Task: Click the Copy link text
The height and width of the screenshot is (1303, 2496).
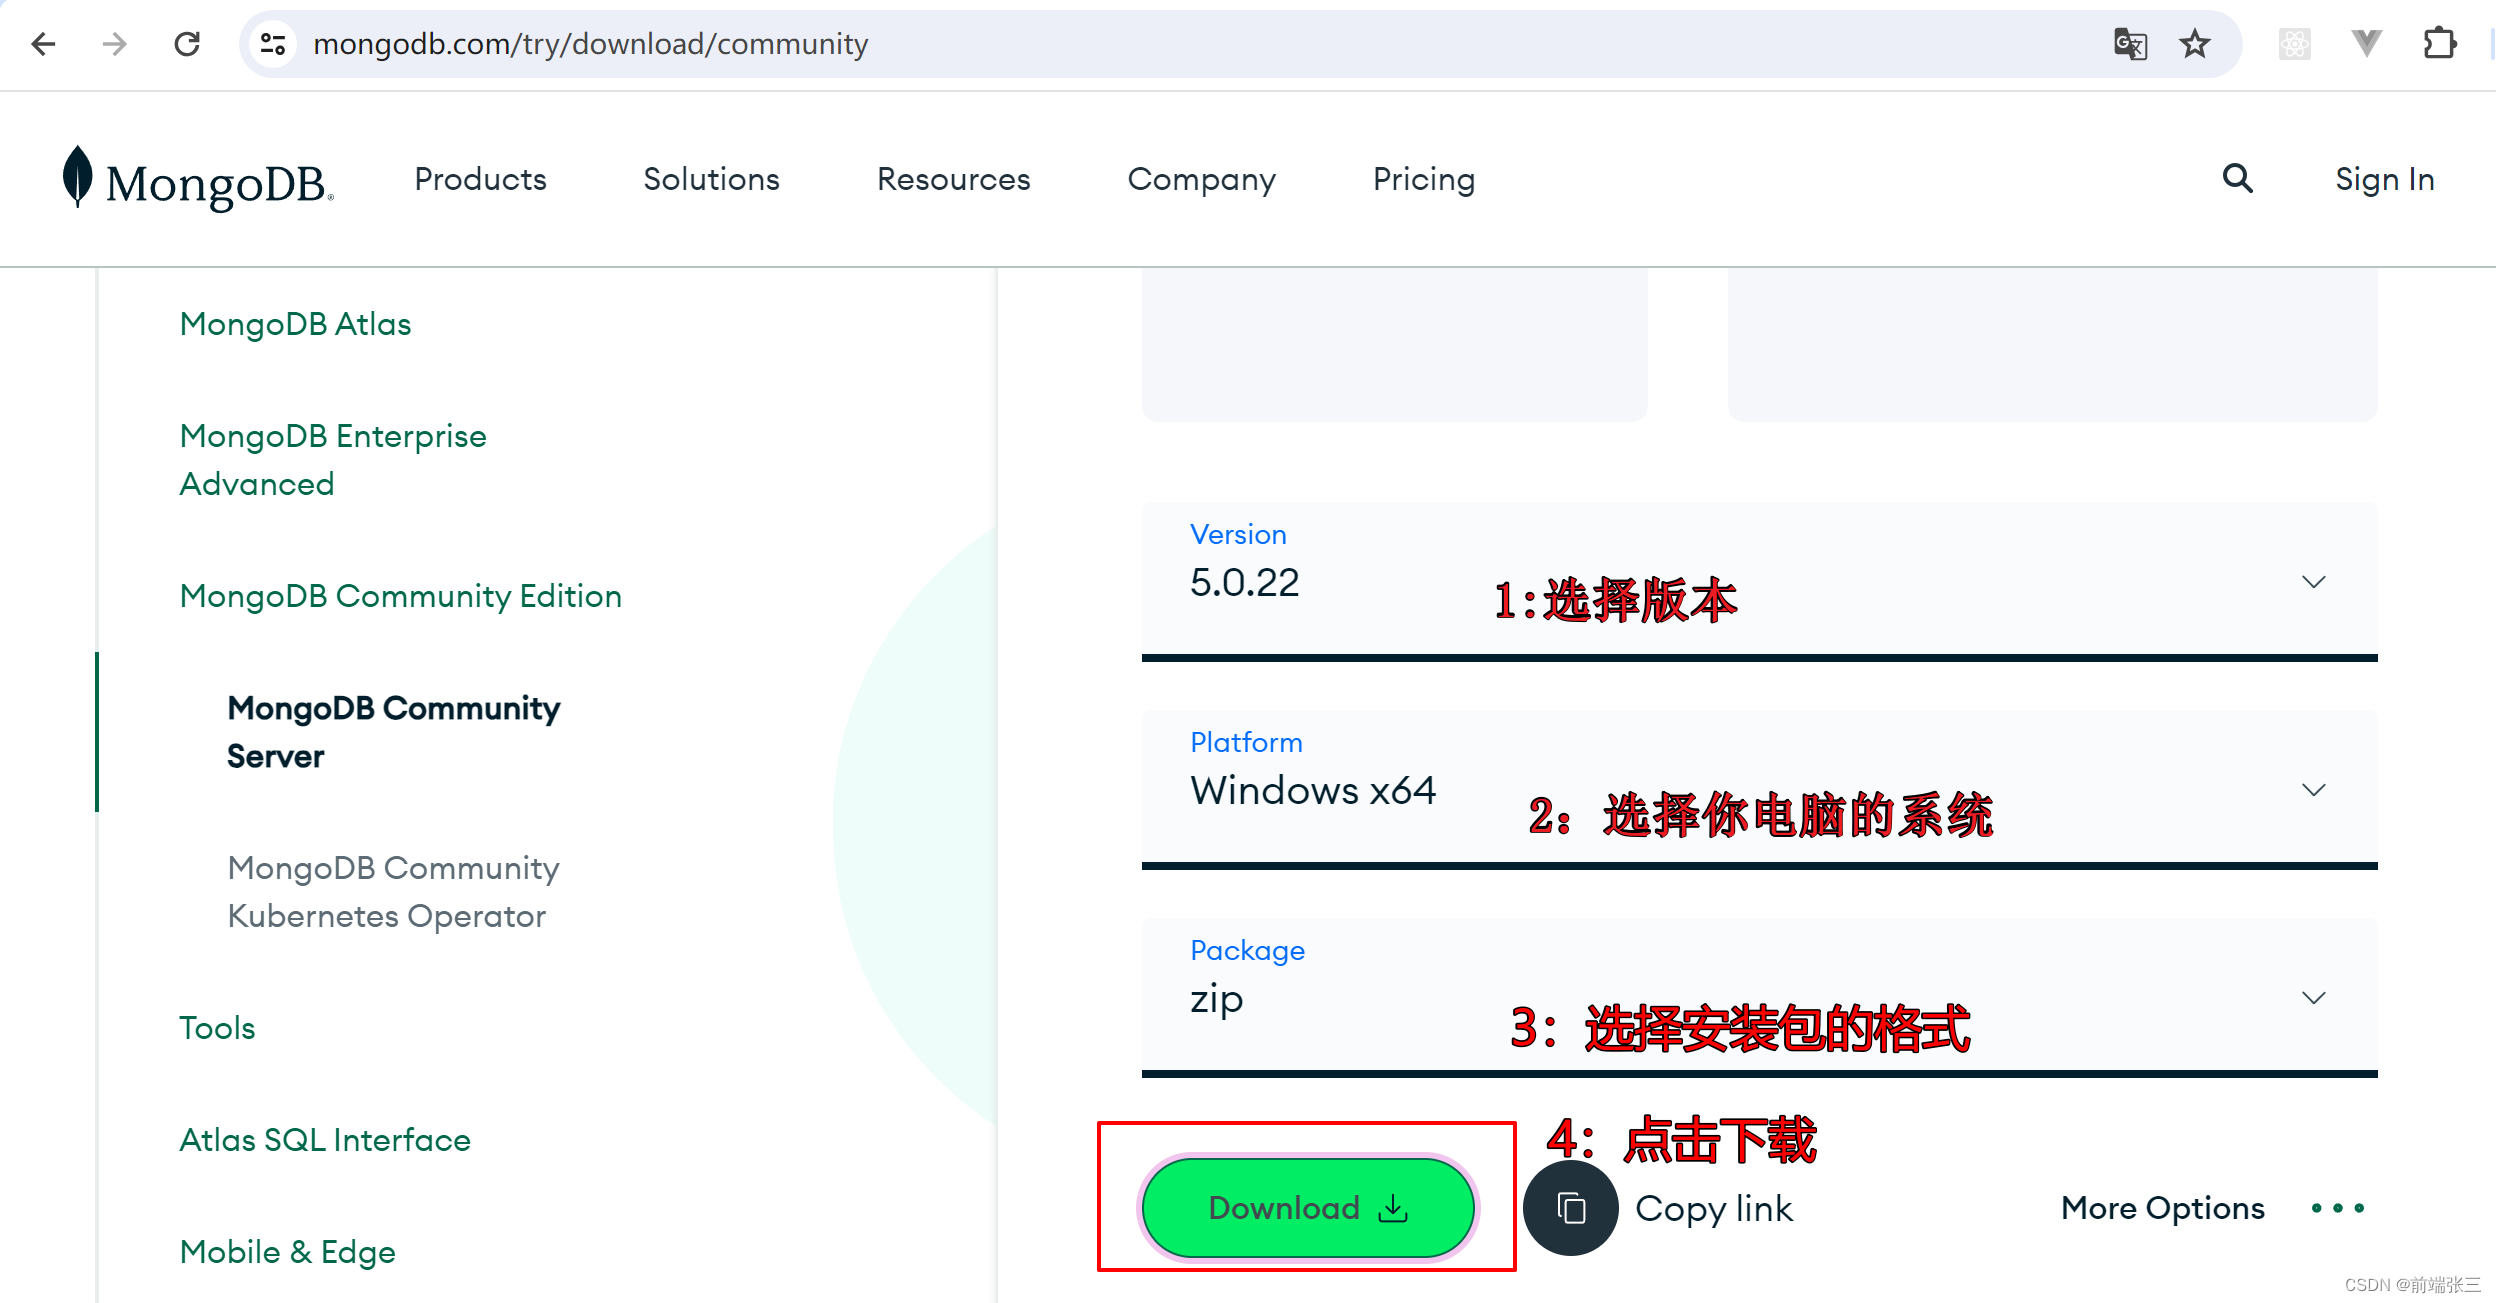Action: 1714,1209
